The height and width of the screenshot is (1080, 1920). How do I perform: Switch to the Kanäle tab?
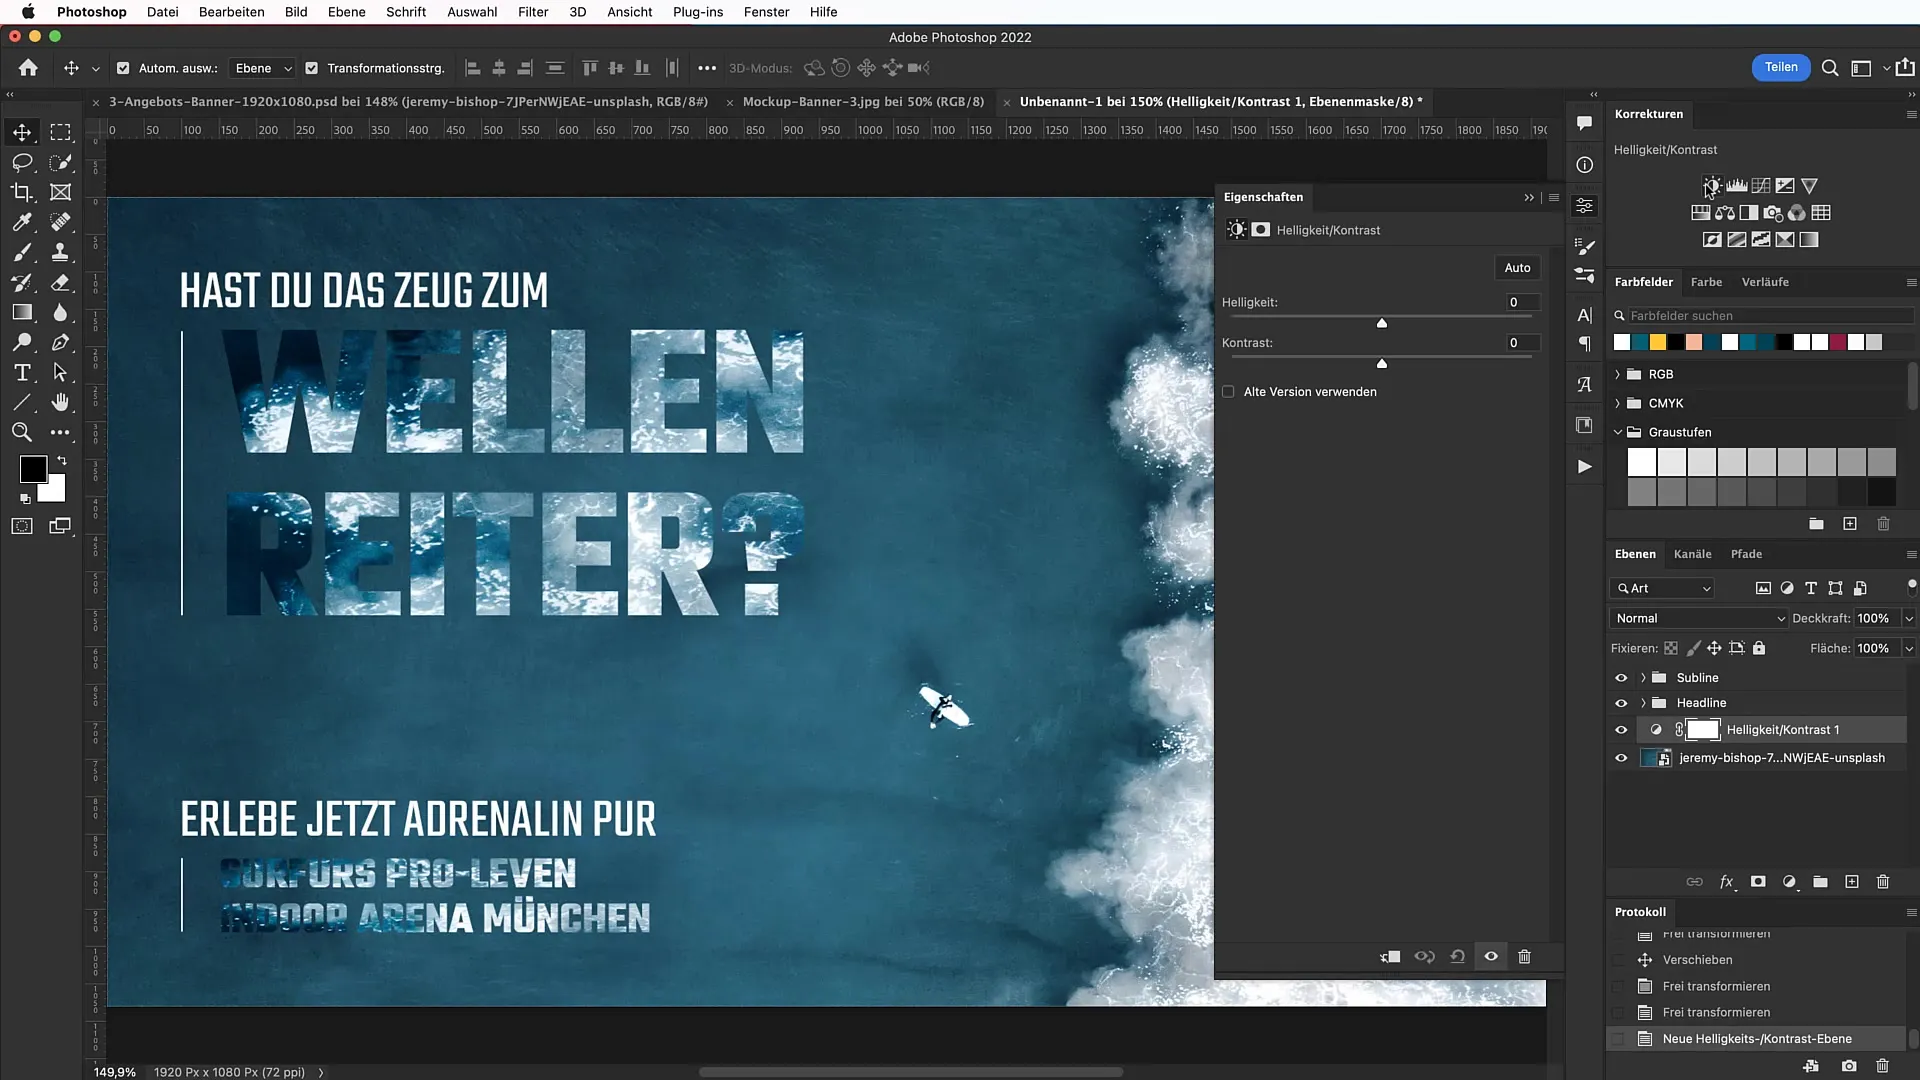tap(1692, 554)
